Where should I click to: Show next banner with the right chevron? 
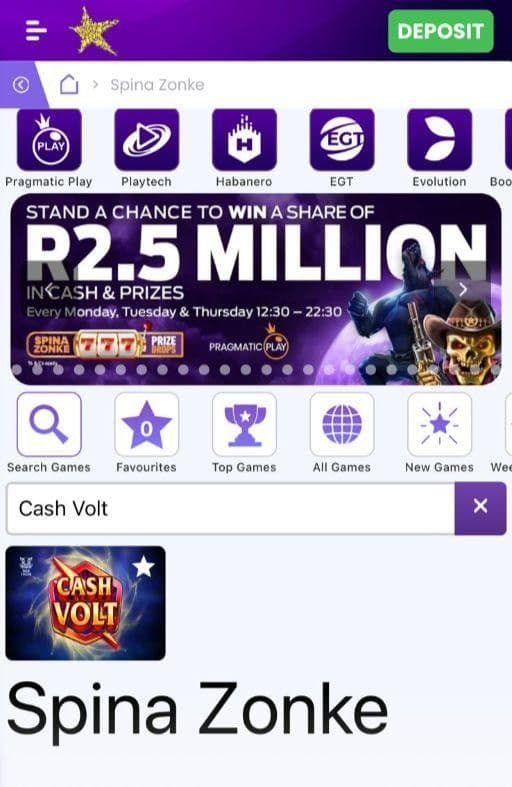click(x=463, y=289)
